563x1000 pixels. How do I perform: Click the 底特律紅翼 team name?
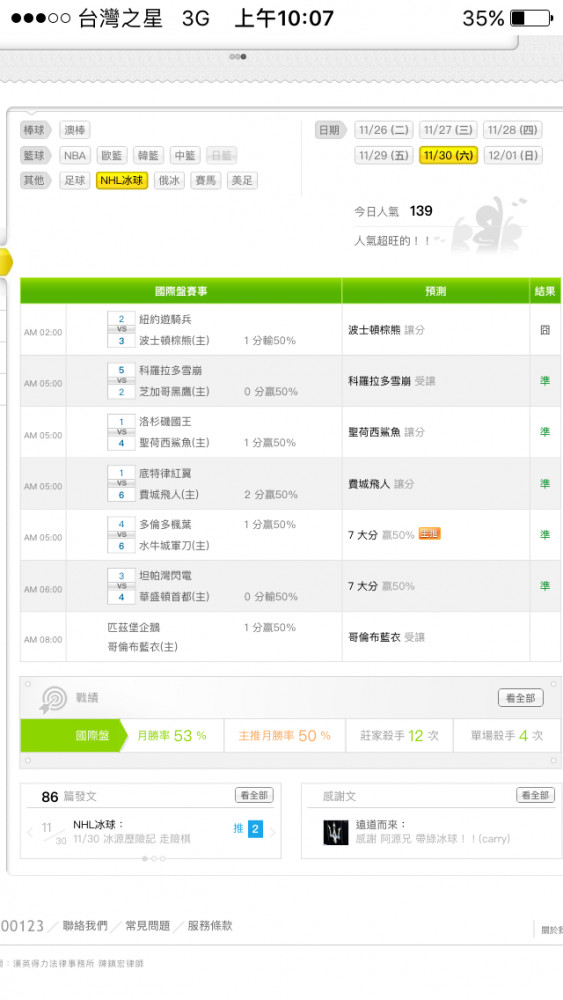[165, 473]
